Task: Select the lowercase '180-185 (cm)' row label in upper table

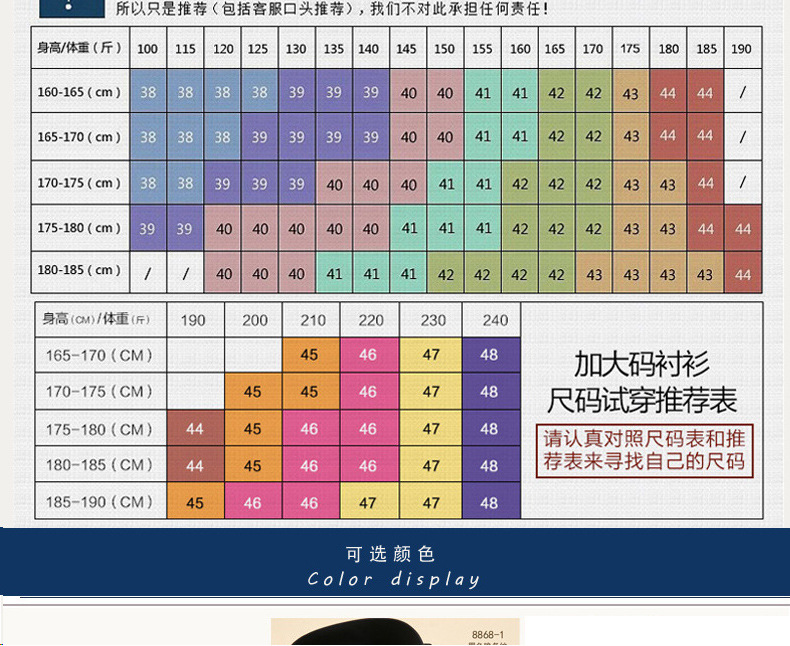Action: tap(80, 271)
